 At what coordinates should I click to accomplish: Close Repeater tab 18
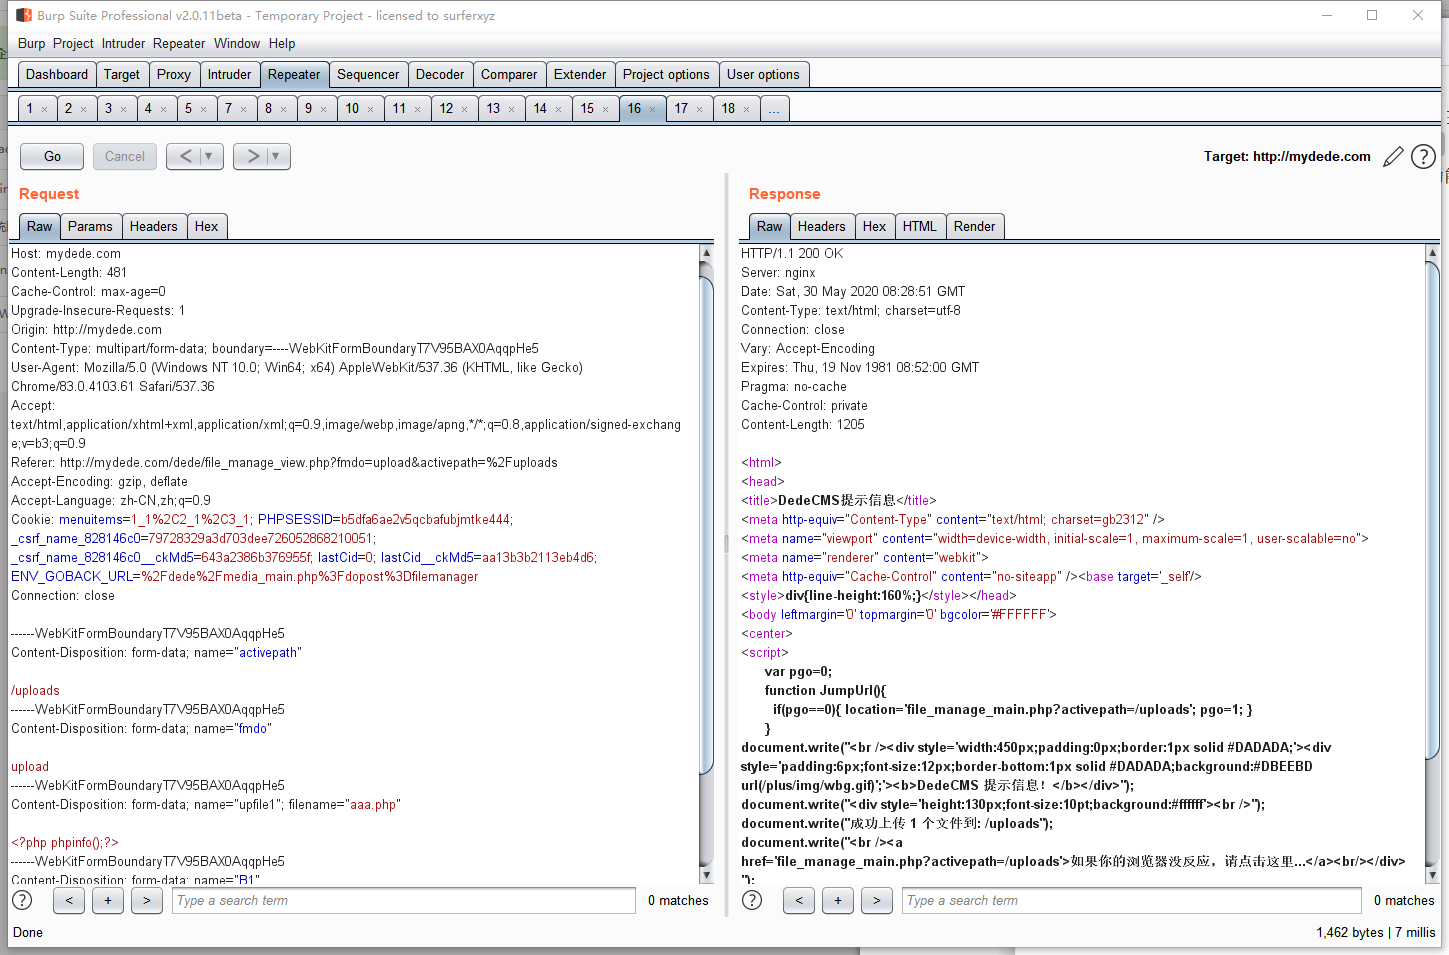(x=746, y=109)
